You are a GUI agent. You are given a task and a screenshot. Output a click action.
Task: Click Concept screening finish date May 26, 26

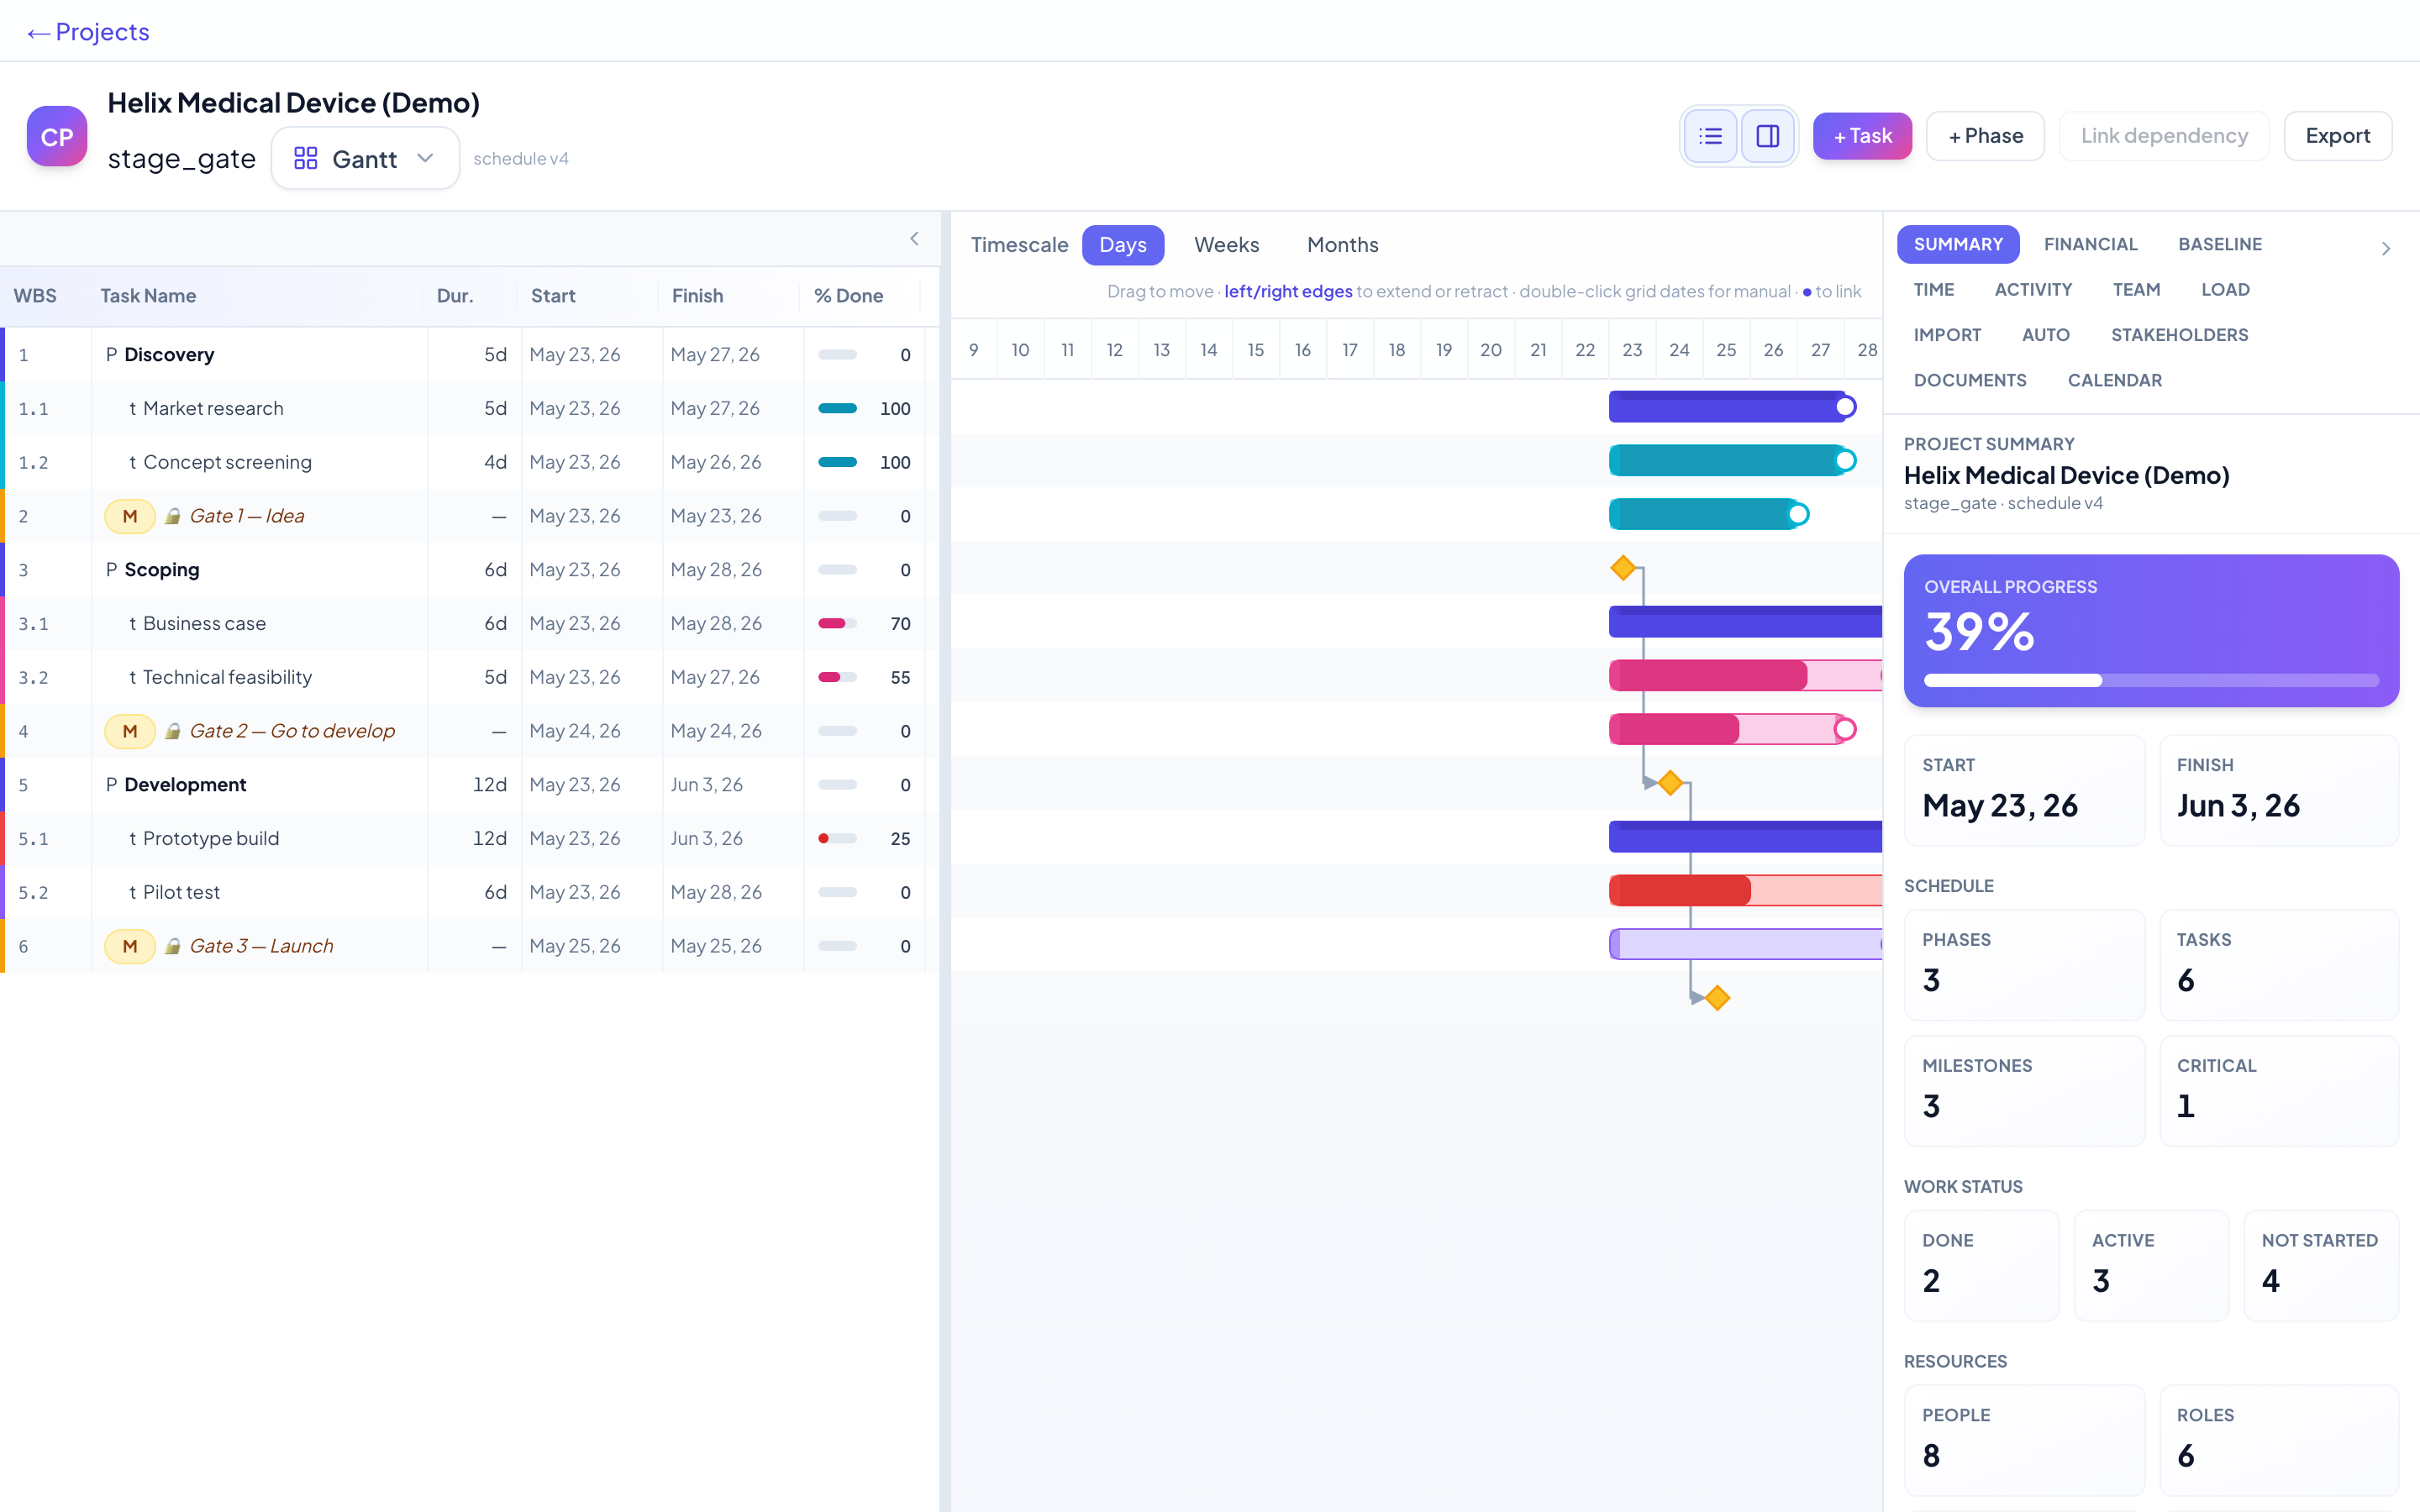[715, 462]
